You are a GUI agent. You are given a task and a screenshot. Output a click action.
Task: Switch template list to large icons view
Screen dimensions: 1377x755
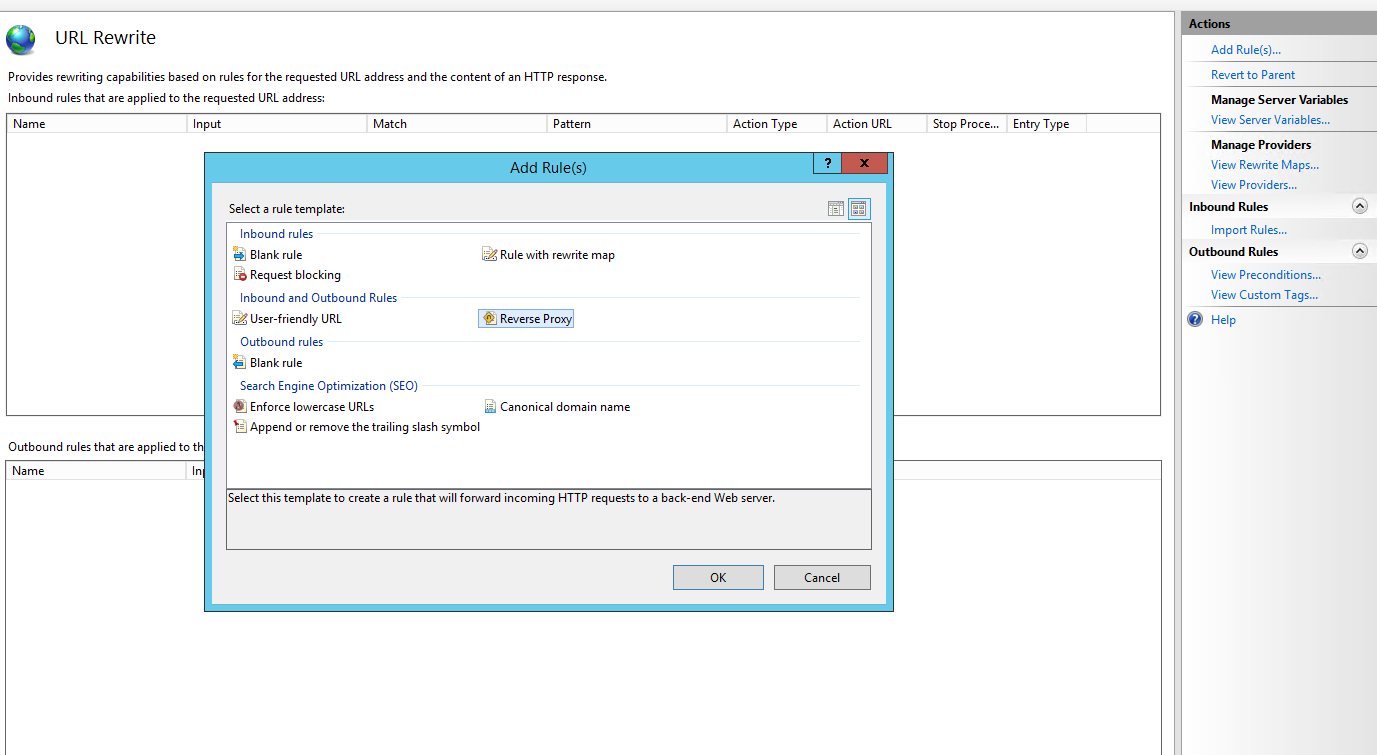[859, 208]
